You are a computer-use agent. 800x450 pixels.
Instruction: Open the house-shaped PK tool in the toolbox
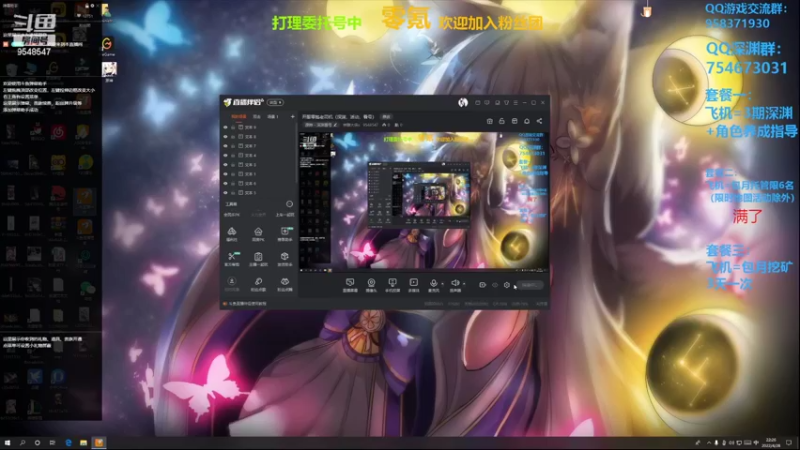click(258, 234)
